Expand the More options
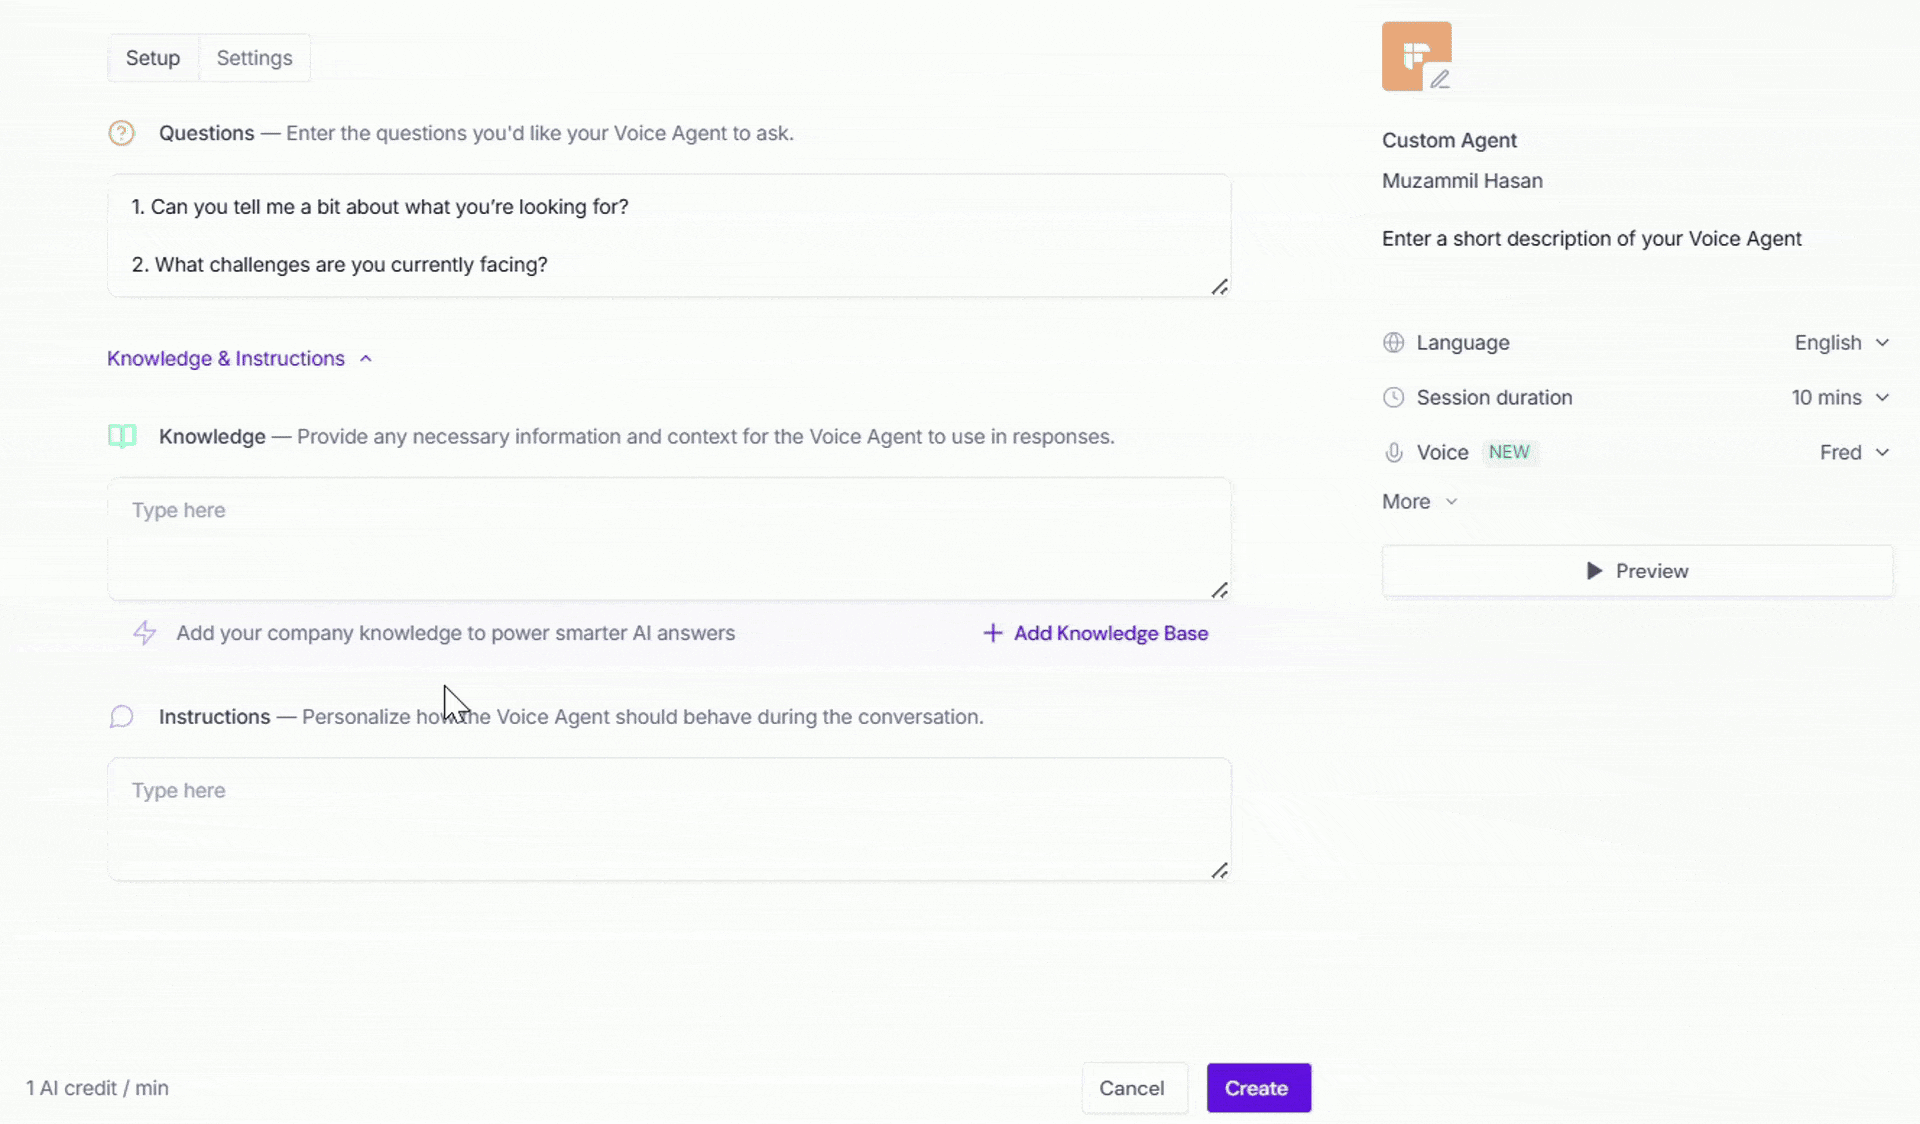This screenshot has height=1124, width=1920. (x=1420, y=502)
